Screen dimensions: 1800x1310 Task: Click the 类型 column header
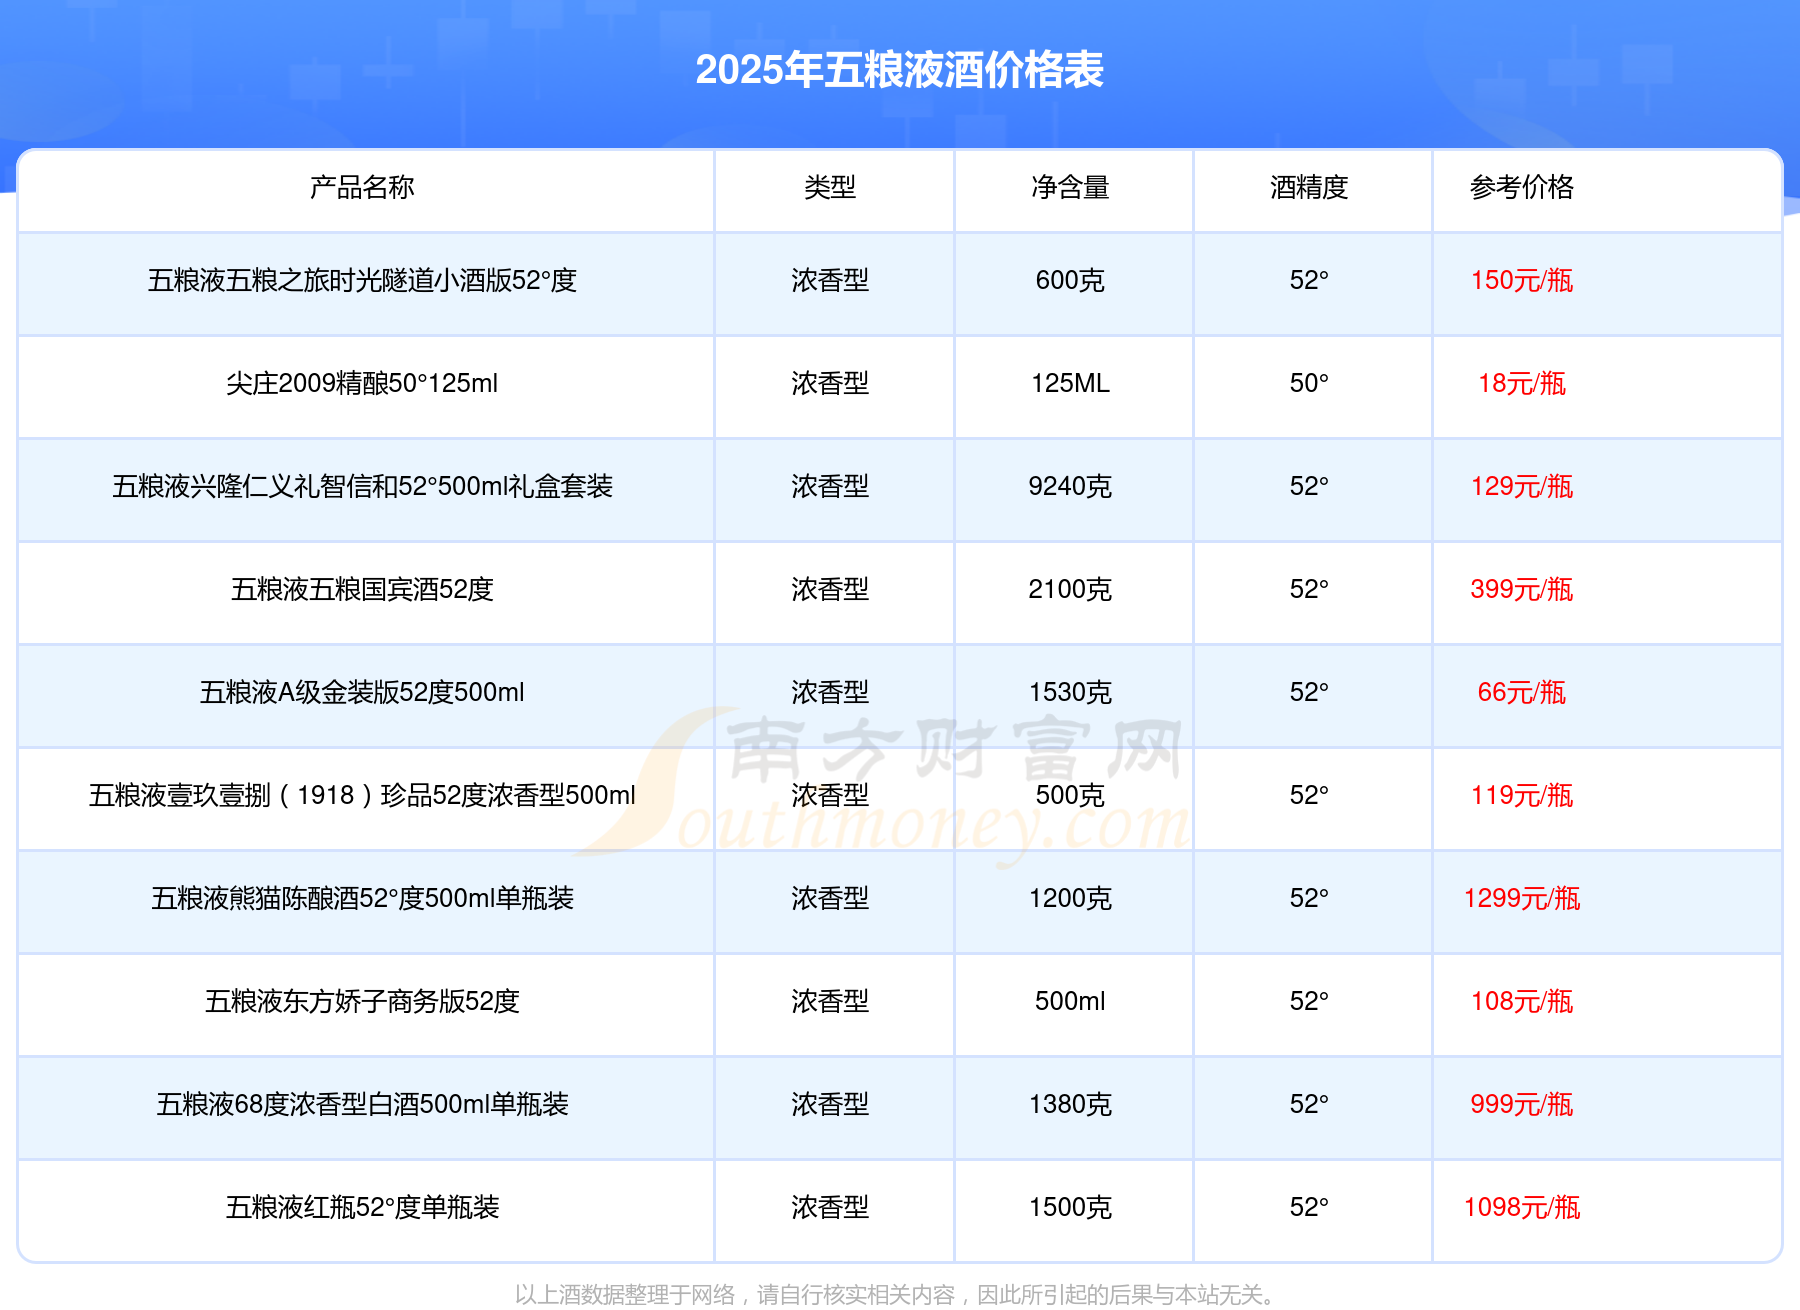[830, 187]
